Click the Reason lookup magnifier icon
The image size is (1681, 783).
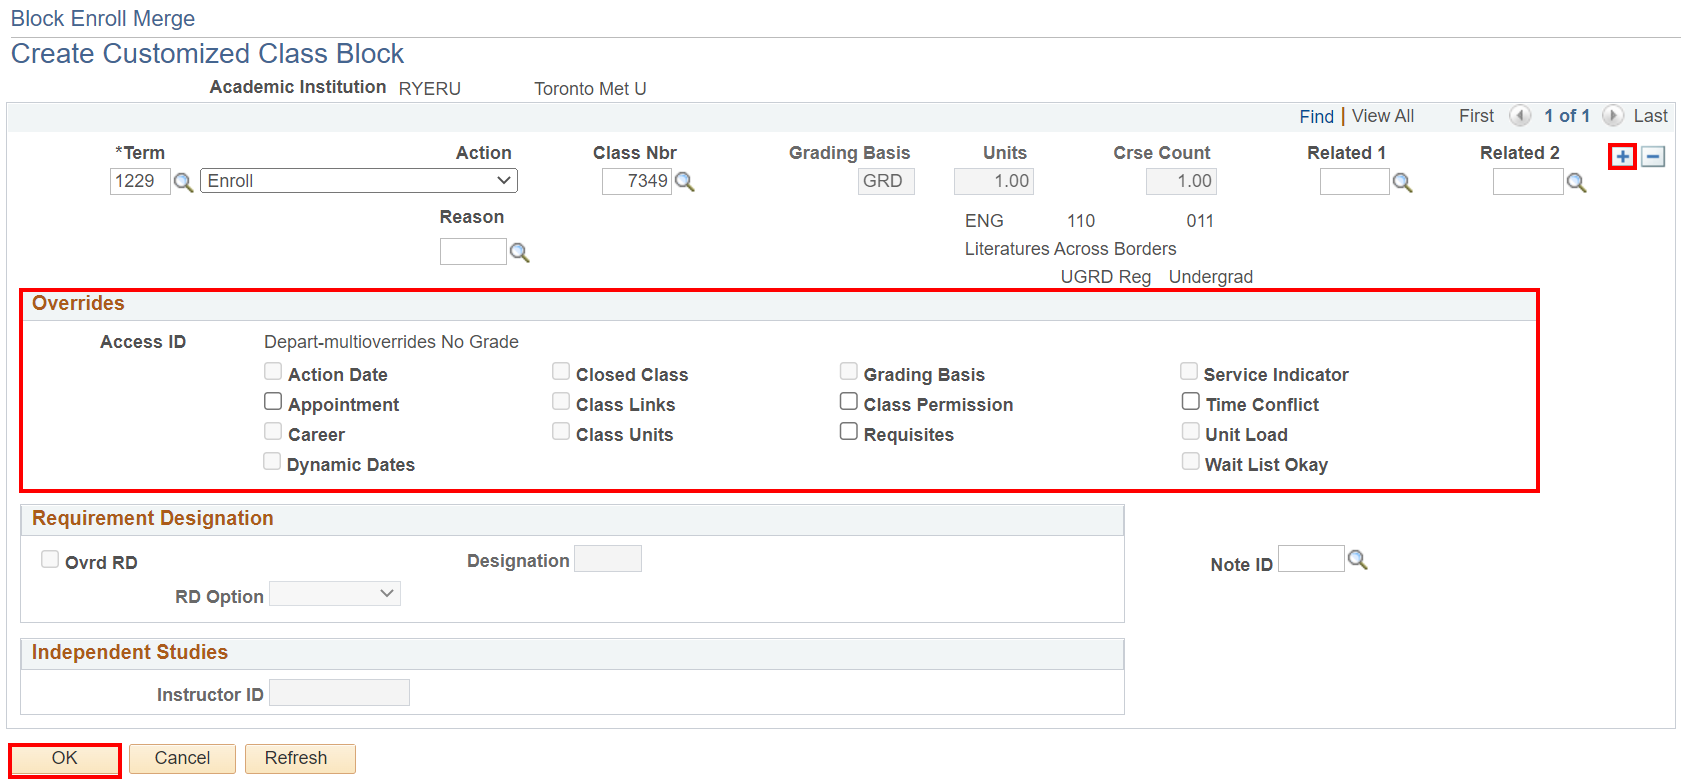coord(519,253)
